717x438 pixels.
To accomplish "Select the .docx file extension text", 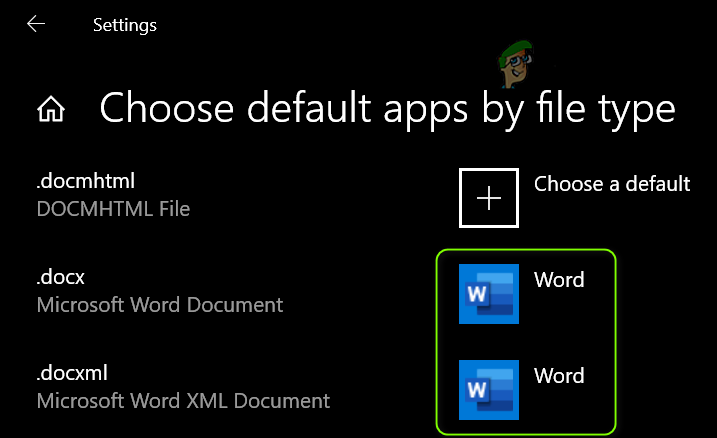I will tap(60, 278).
